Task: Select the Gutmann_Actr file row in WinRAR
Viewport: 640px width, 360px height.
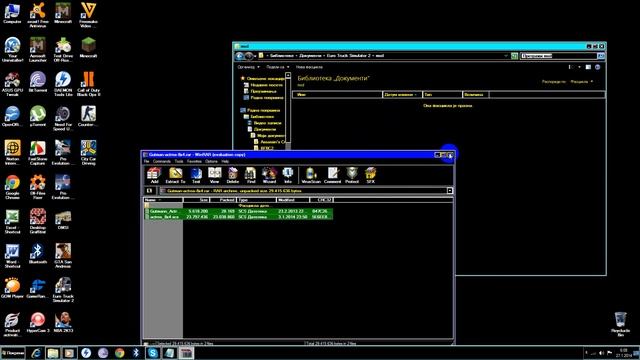Action: point(239,211)
